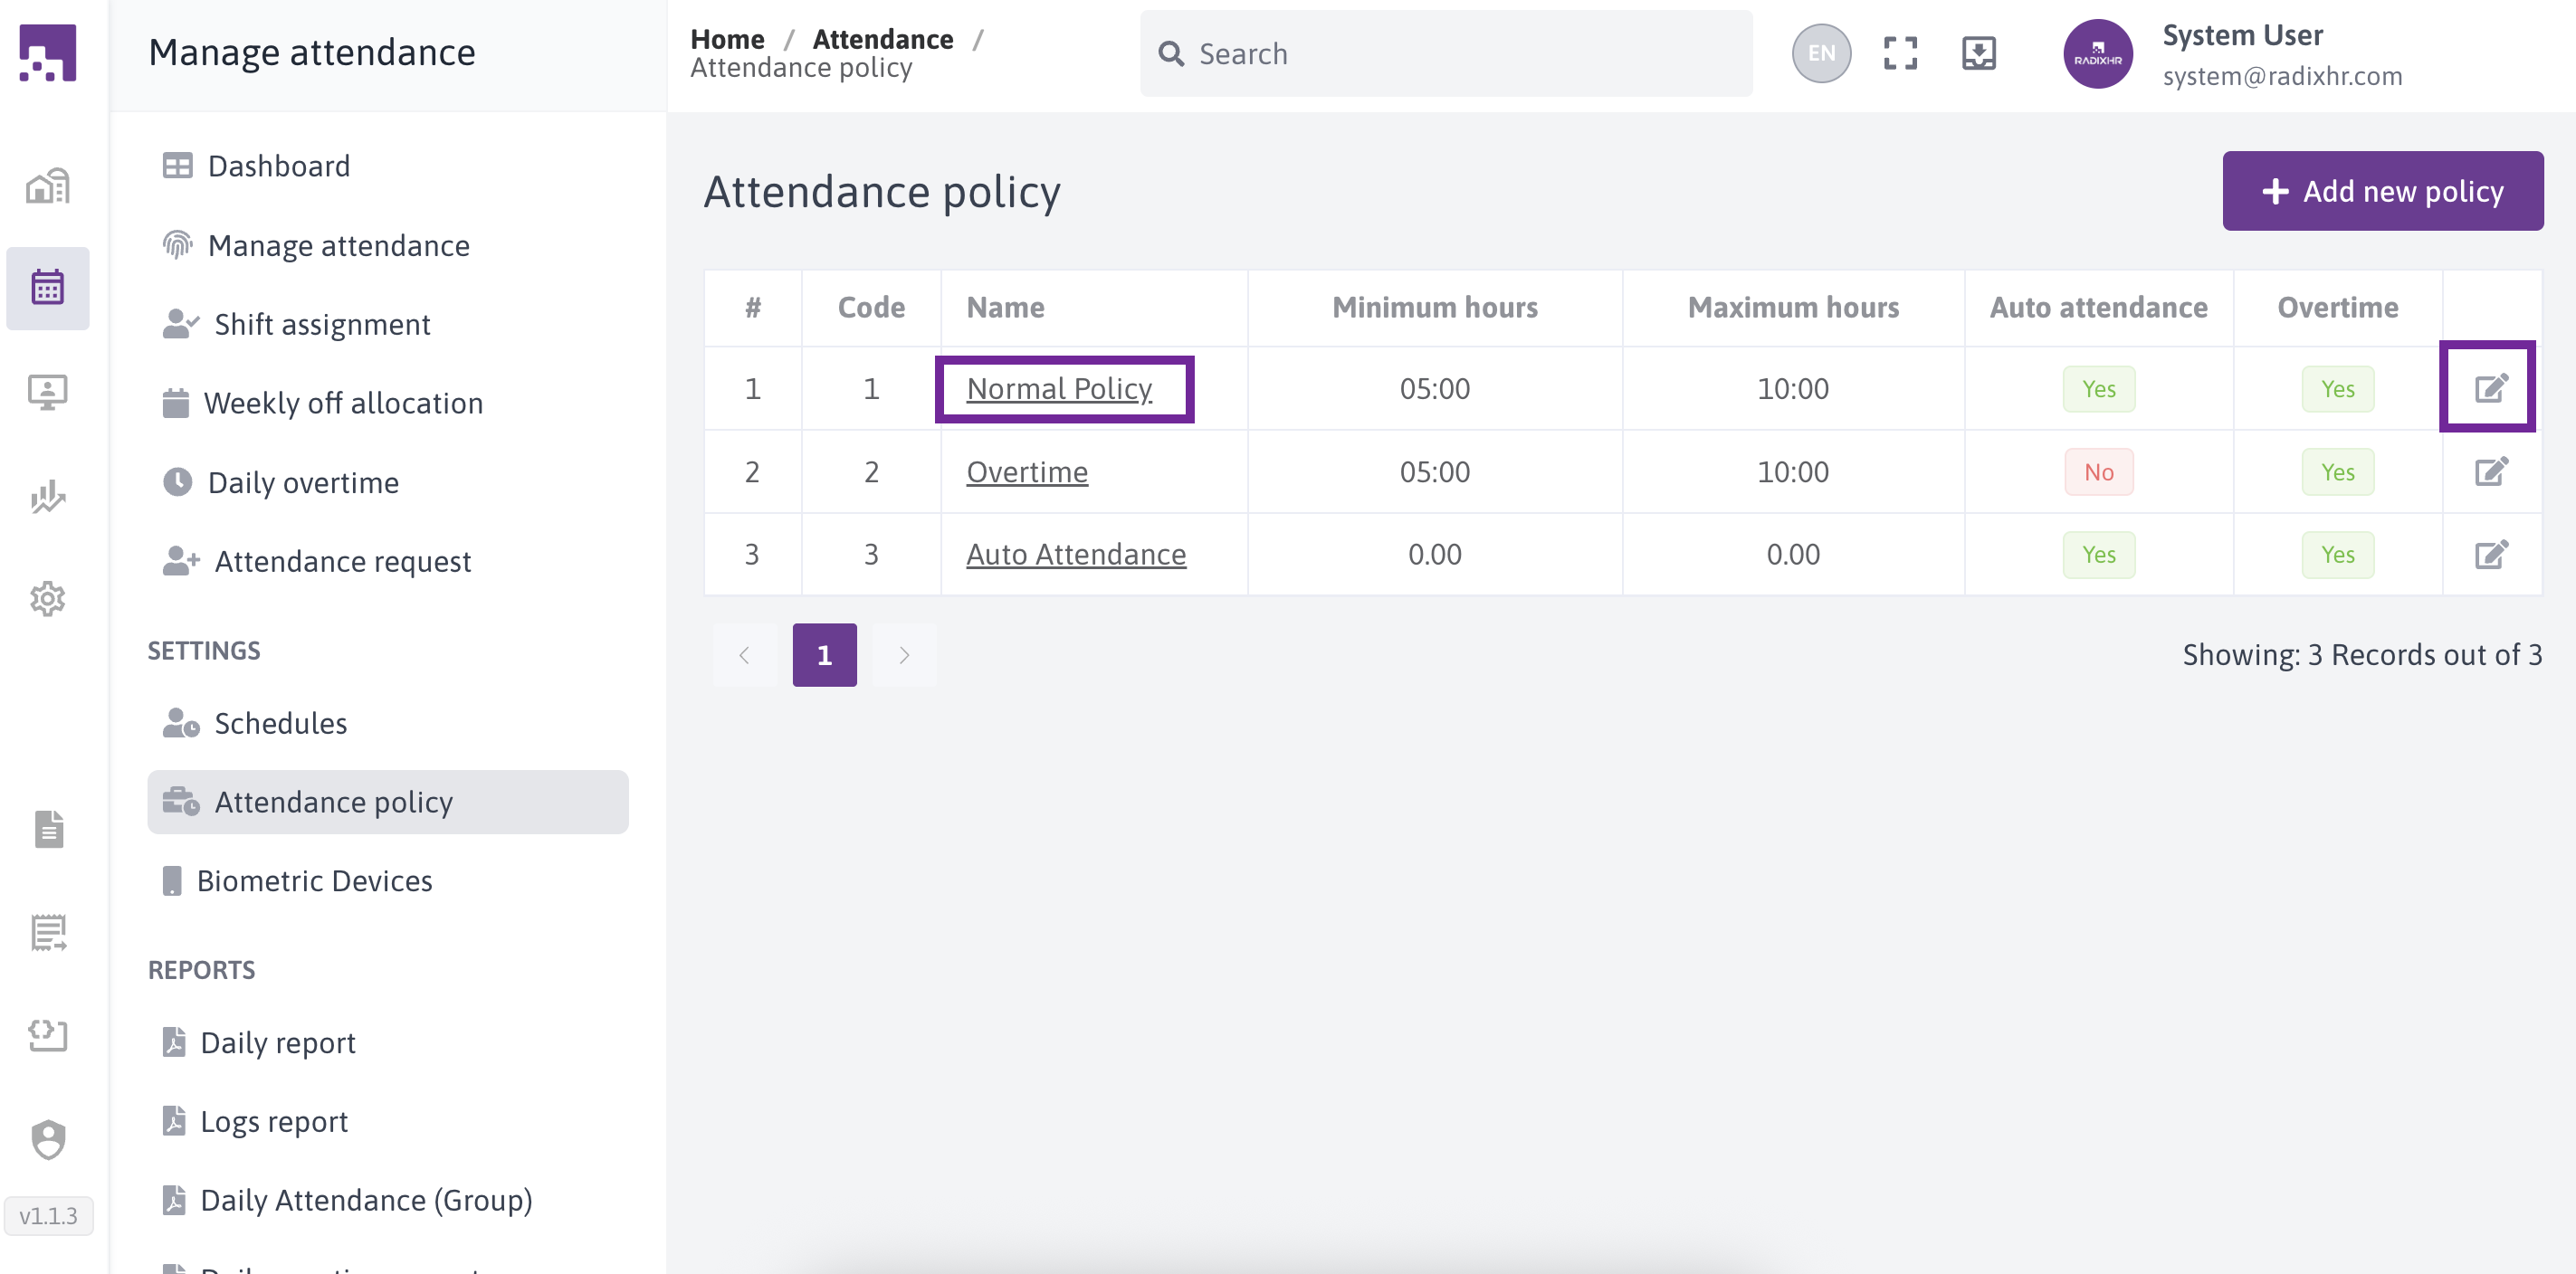Click the RadixHR logo at top left
This screenshot has height=1274, width=2576.
tap(47, 53)
